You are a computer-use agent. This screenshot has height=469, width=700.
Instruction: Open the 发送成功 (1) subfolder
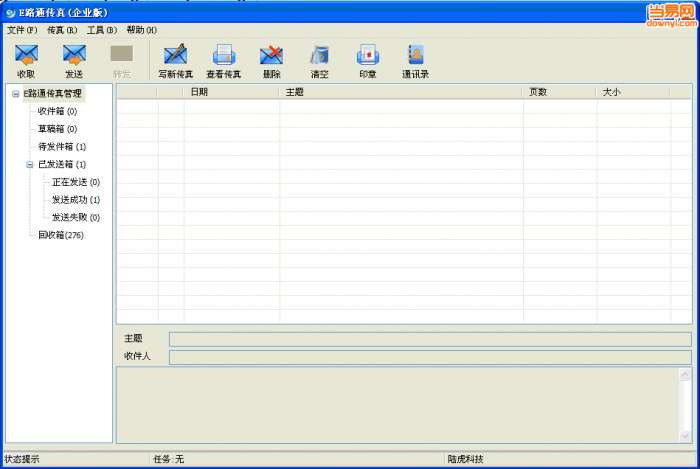(76, 199)
